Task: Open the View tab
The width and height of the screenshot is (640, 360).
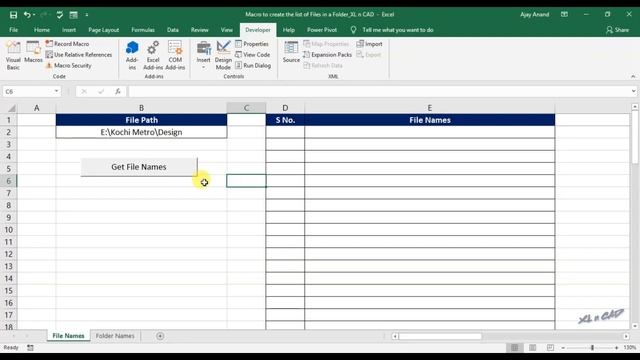Action: point(227,30)
